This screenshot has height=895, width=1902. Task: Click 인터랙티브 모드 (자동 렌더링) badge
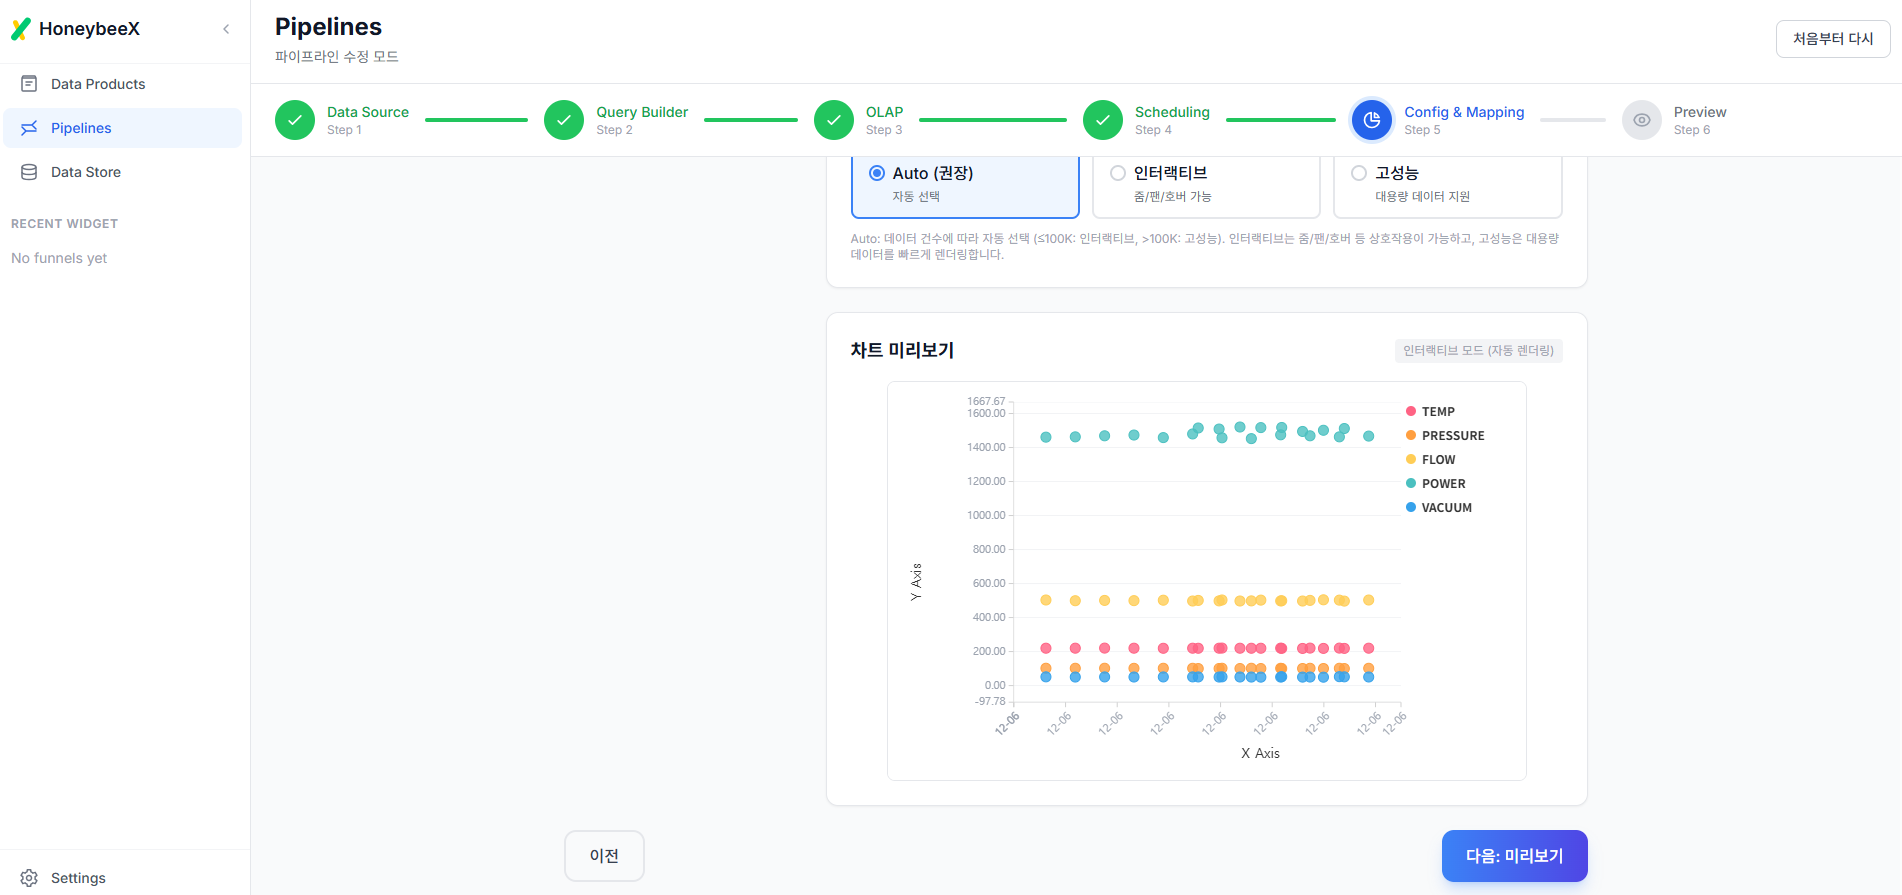1478,351
